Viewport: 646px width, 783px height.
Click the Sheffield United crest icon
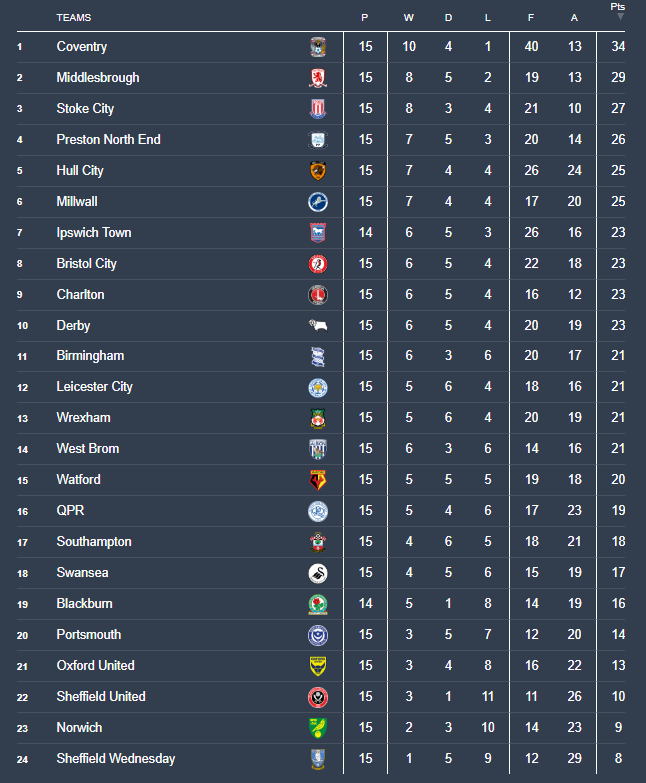pos(318,697)
